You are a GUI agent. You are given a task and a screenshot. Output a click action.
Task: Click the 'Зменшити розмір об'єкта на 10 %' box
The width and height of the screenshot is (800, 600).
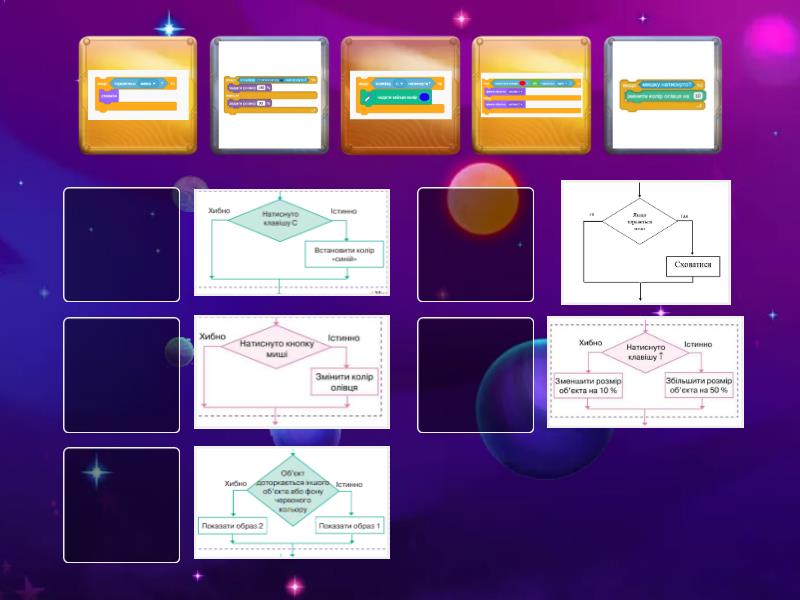click(587, 385)
